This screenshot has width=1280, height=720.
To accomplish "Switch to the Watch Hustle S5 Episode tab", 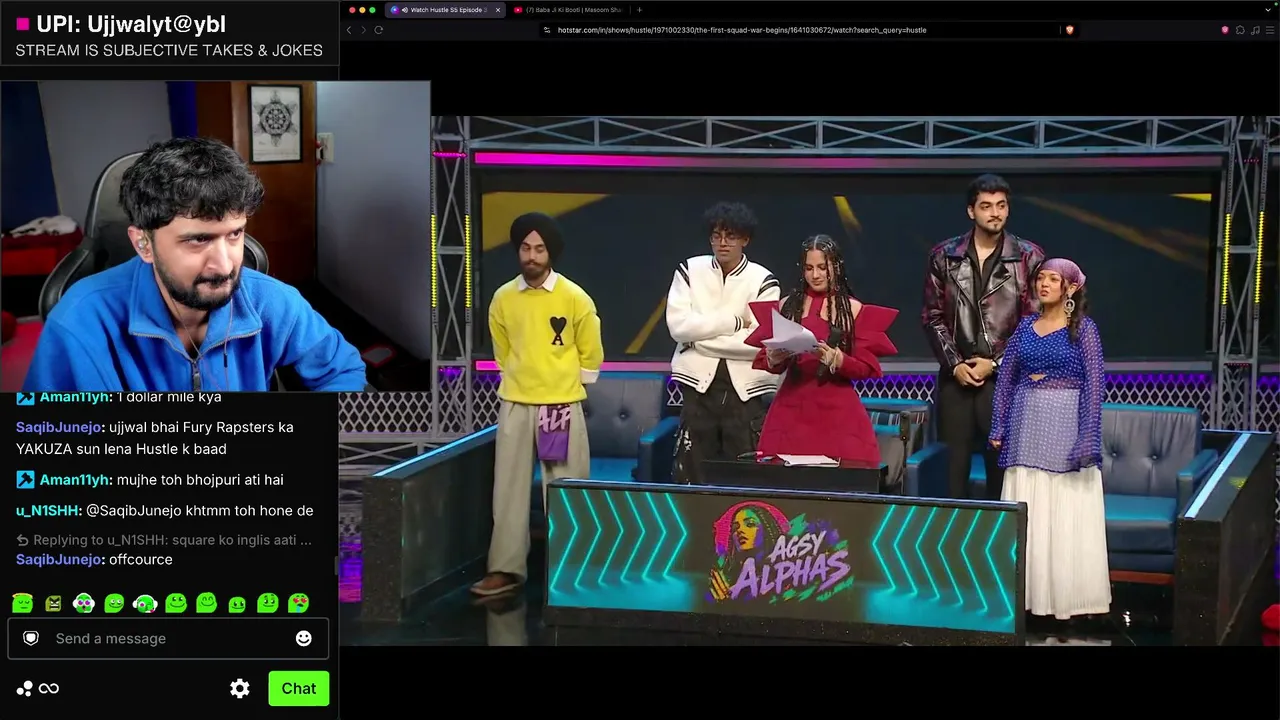I will click(444, 10).
